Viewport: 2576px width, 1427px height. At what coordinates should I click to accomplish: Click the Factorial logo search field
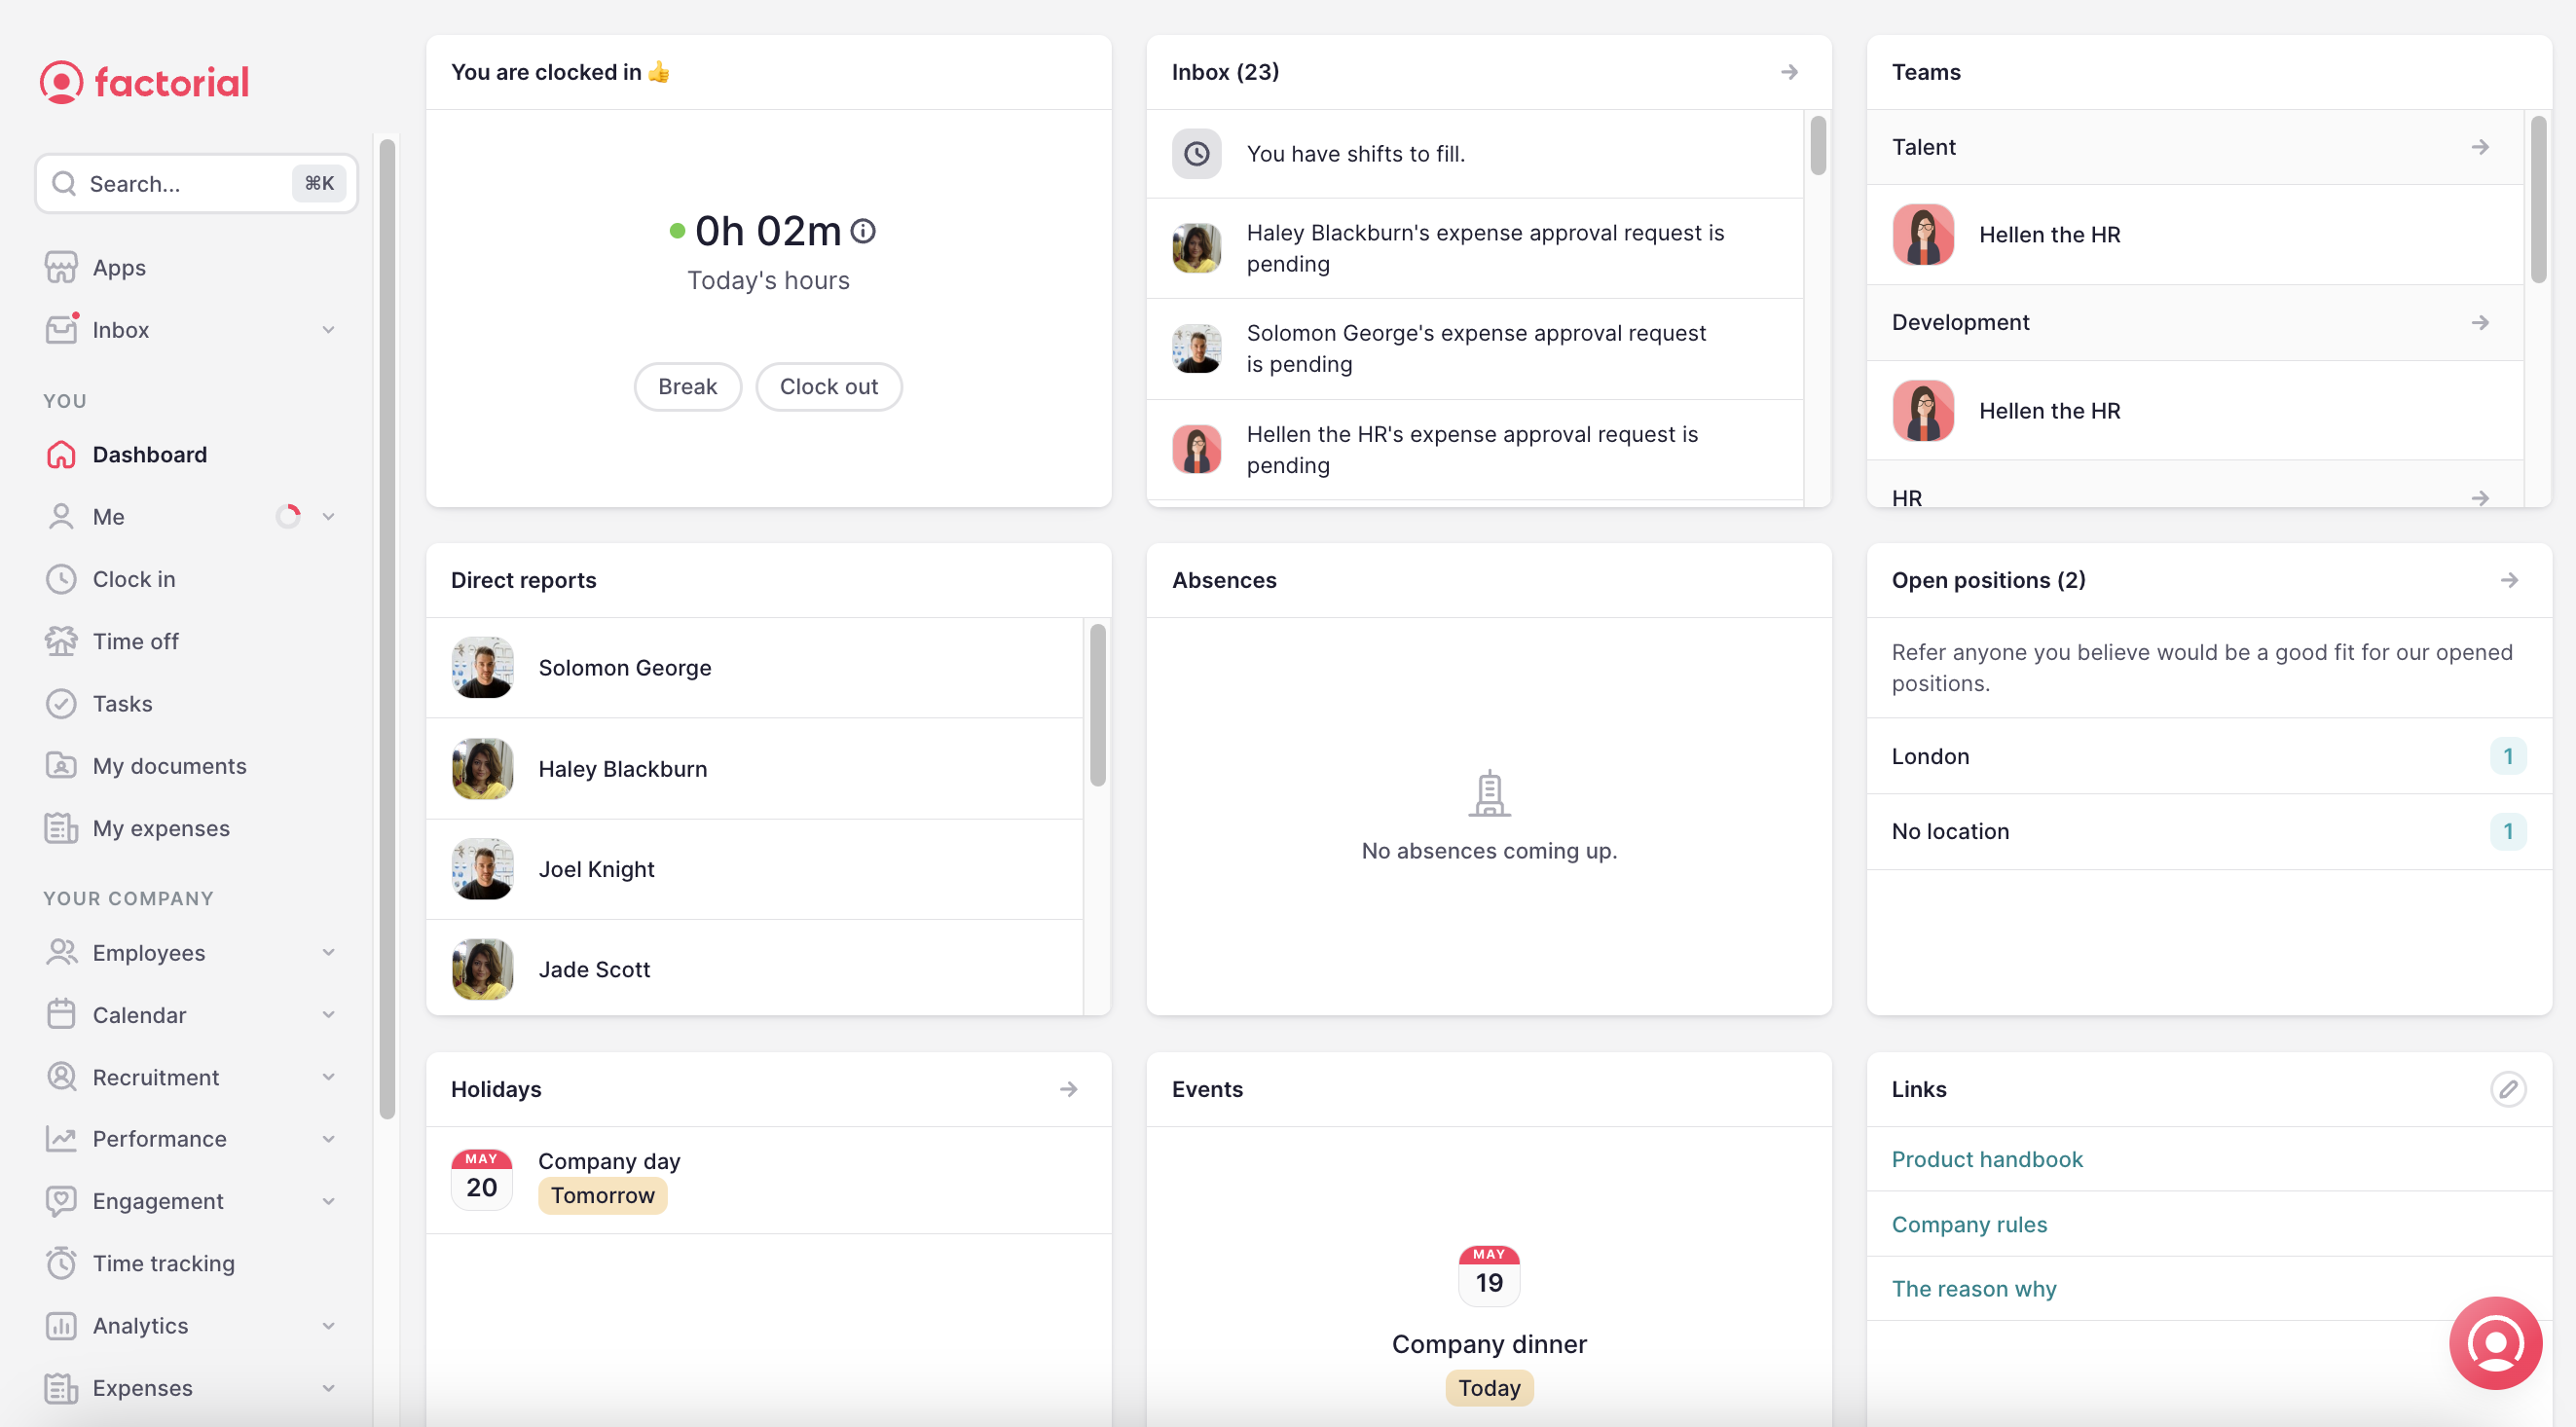coord(194,183)
